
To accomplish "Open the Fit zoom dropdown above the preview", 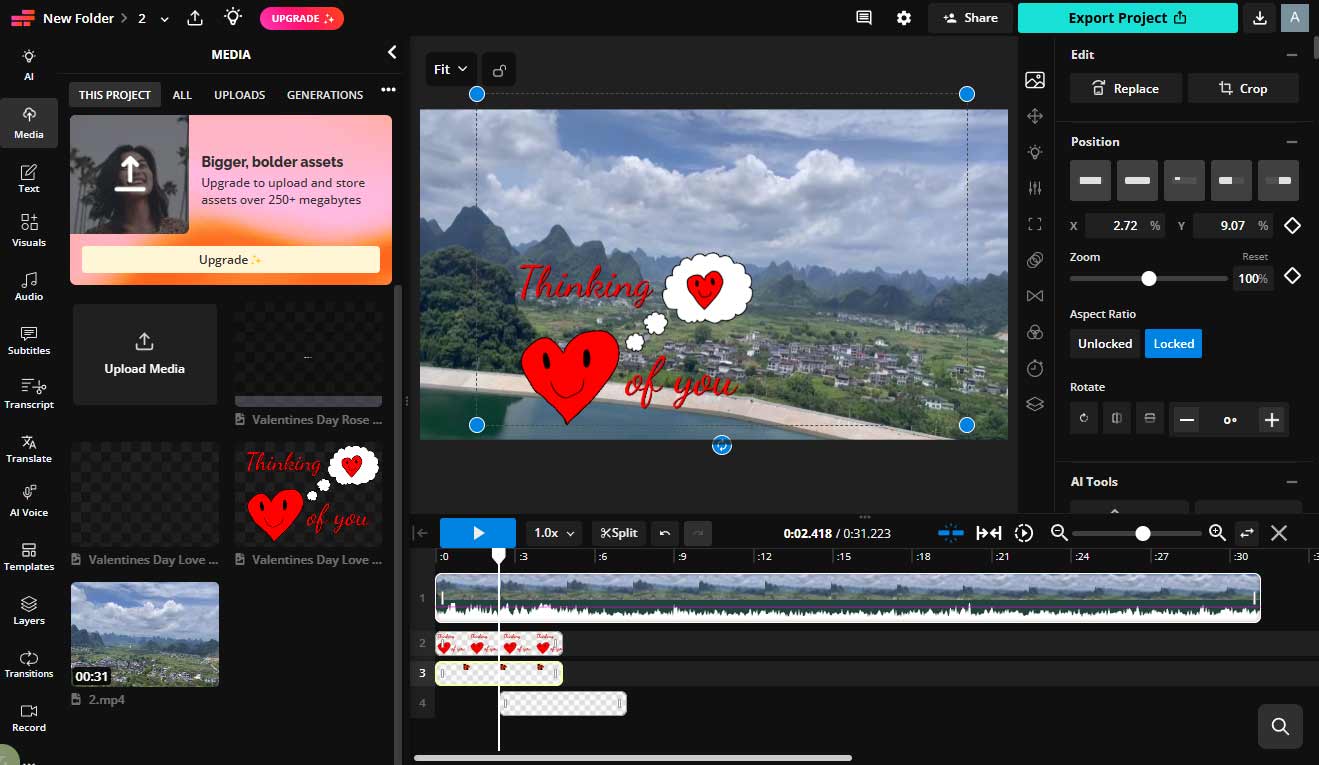I will point(450,69).
